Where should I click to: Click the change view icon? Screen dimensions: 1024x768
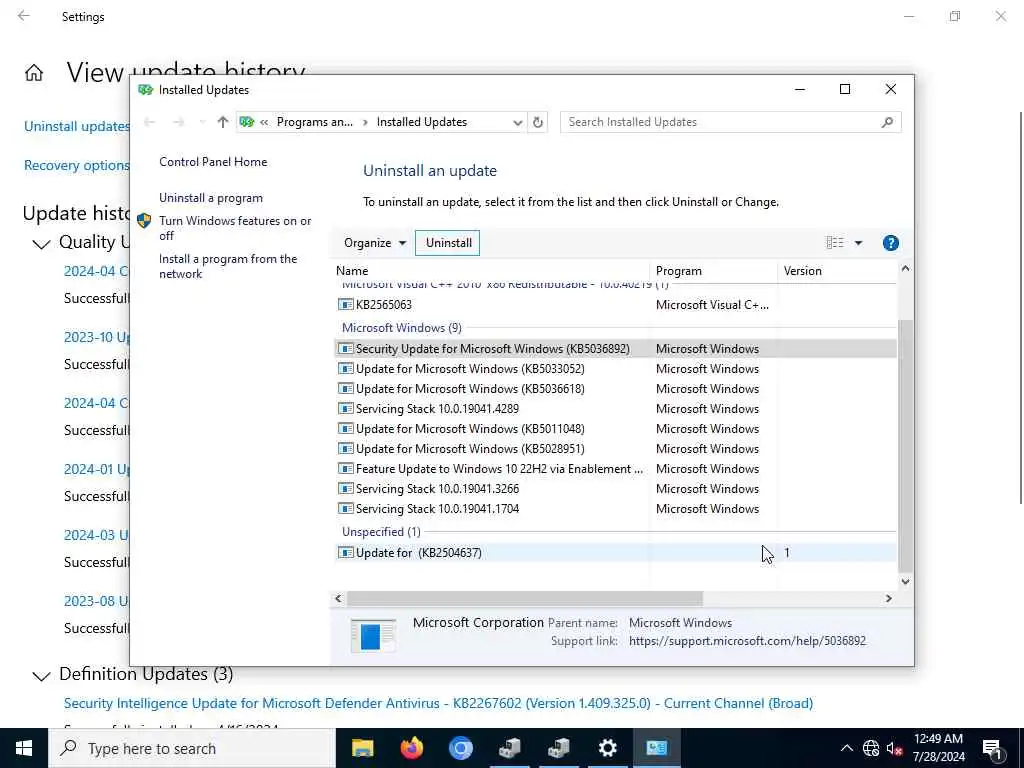[x=835, y=243]
